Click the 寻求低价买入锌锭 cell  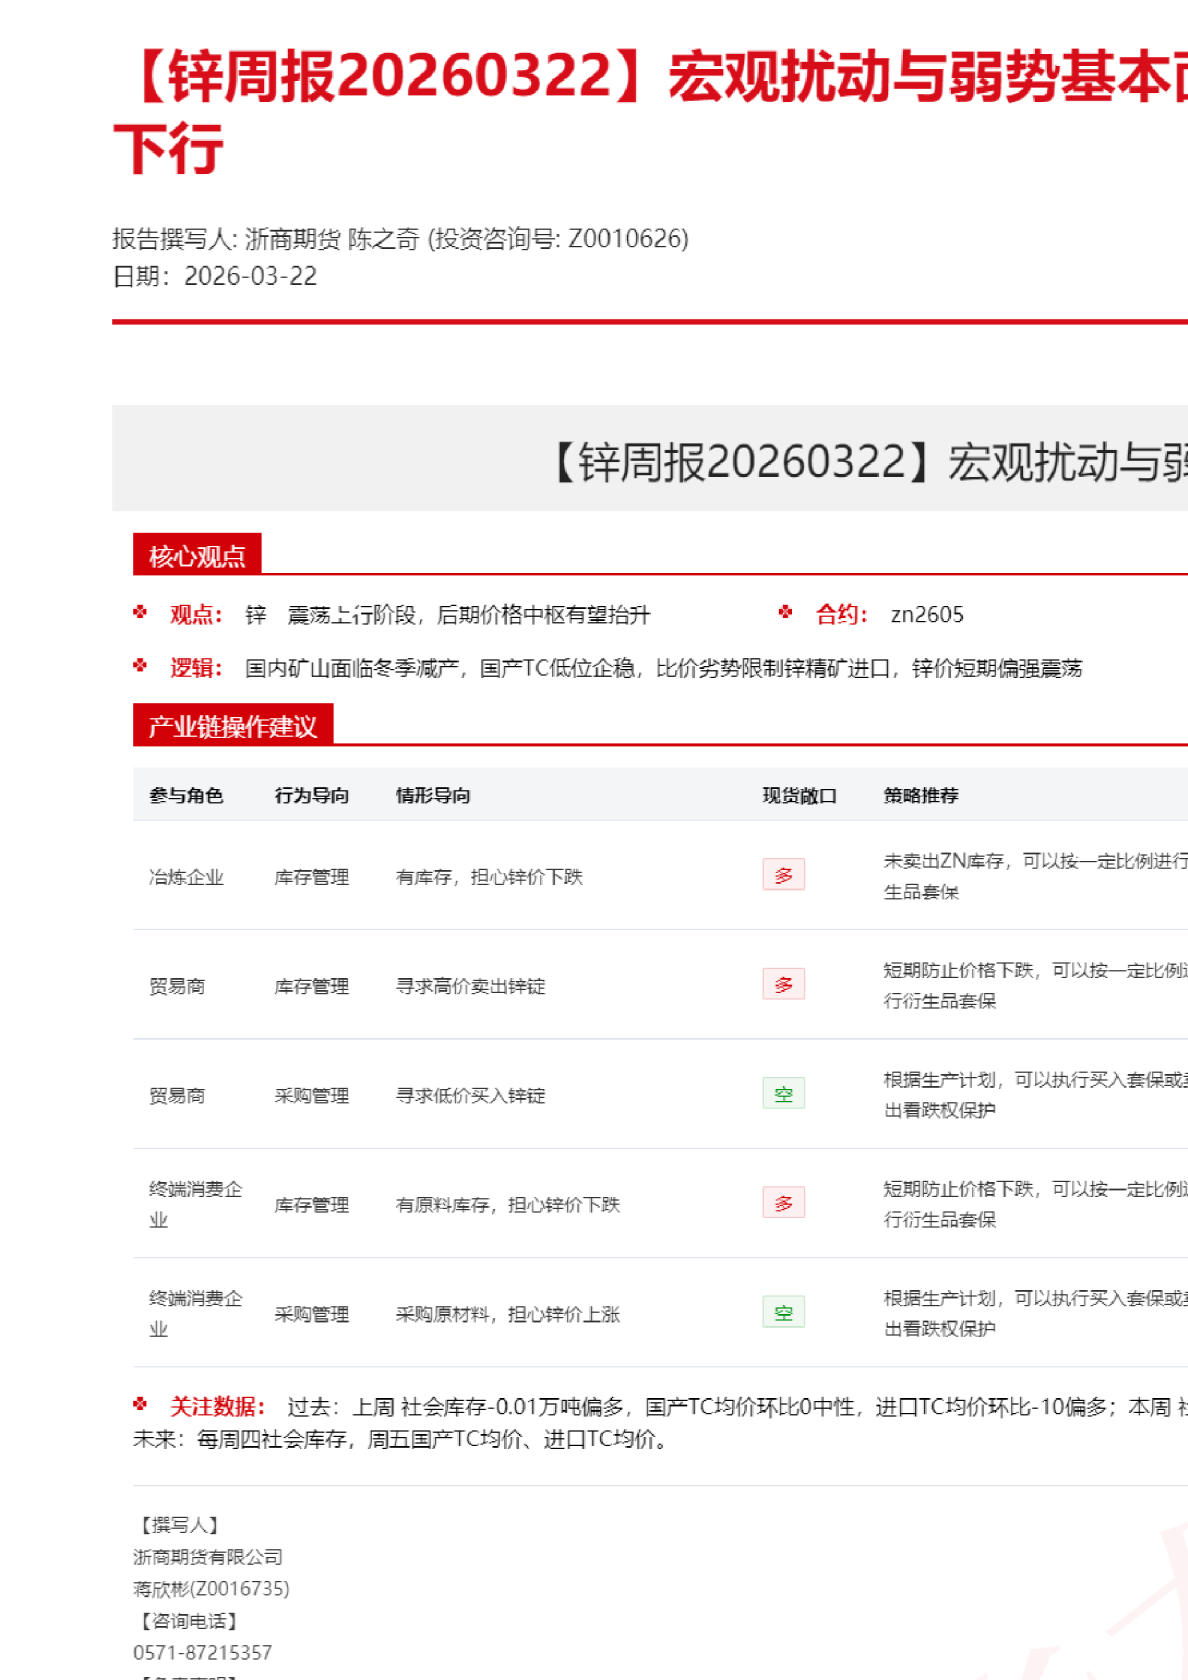471,1095
